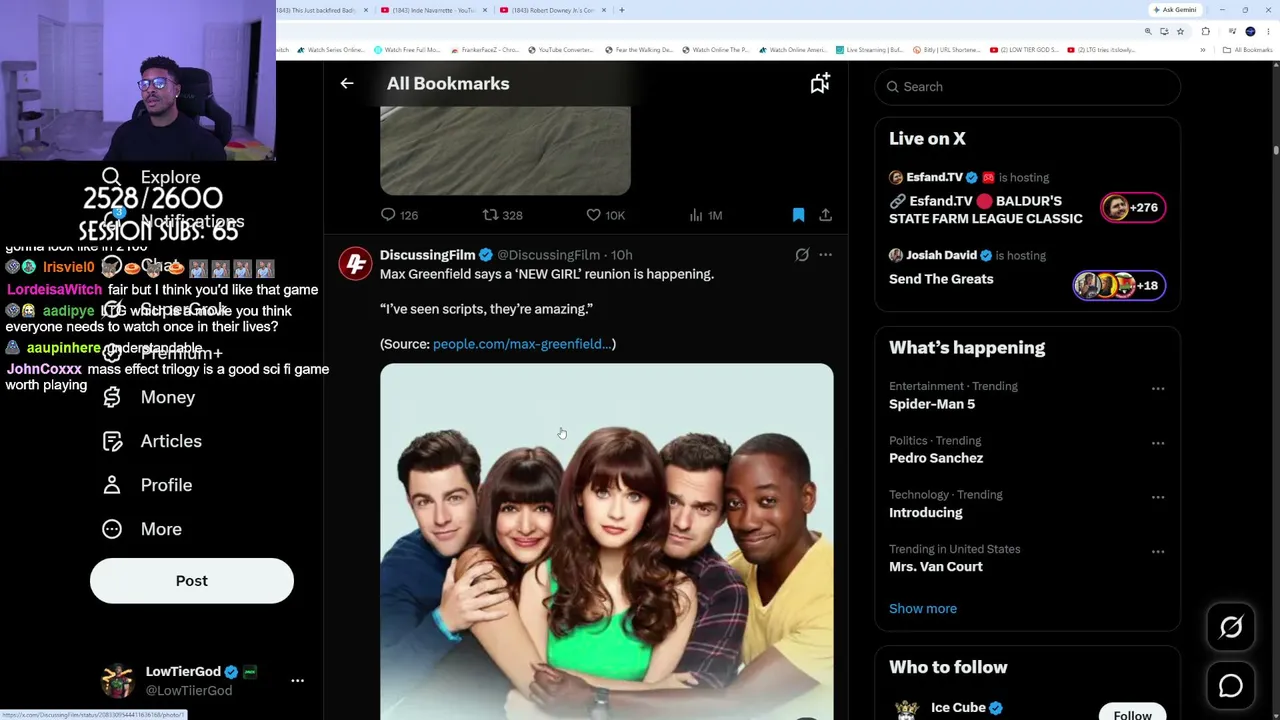This screenshot has width=1280, height=720.
Task: Repost the post with 328 reposts
Action: pos(502,215)
